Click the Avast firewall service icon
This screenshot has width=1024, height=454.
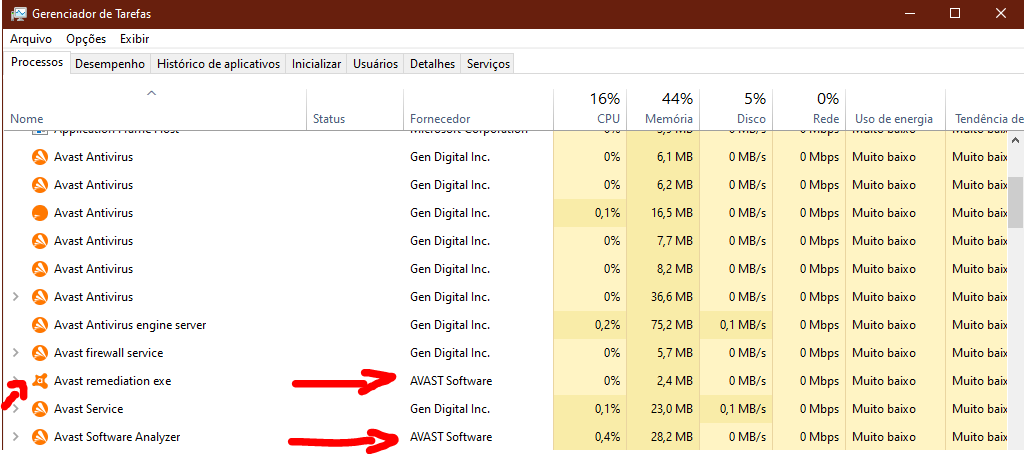40,353
